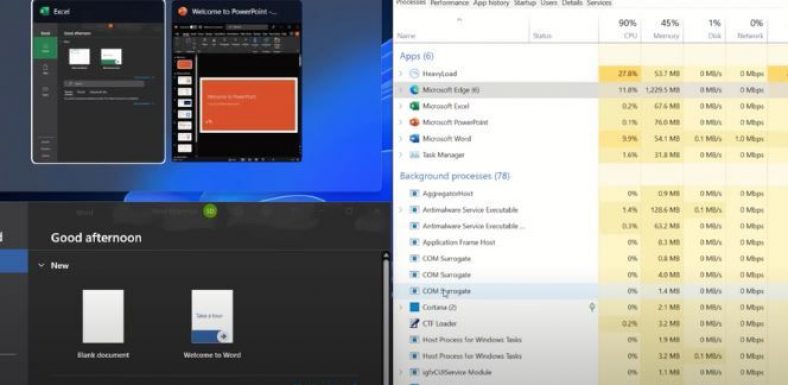The image size is (788, 385).
Task: Expand the Task Manager process group
Action: point(401,155)
